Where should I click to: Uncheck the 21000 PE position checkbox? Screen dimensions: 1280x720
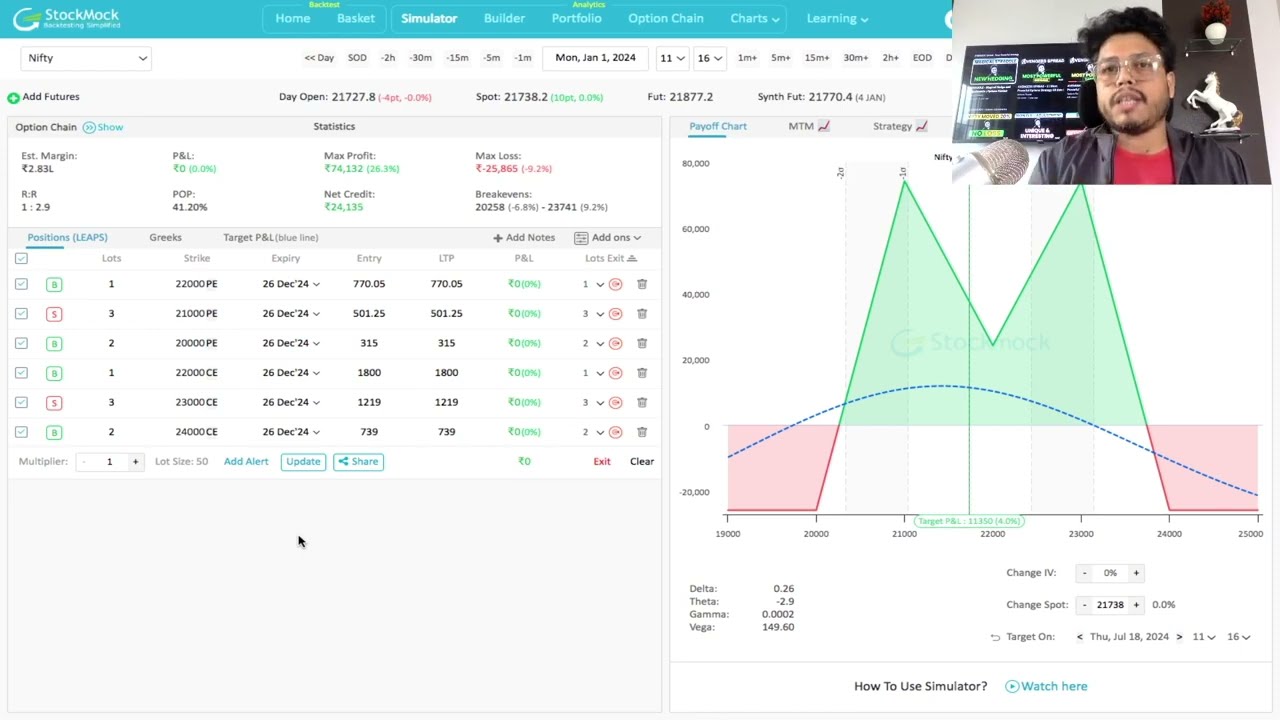(21, 314)
